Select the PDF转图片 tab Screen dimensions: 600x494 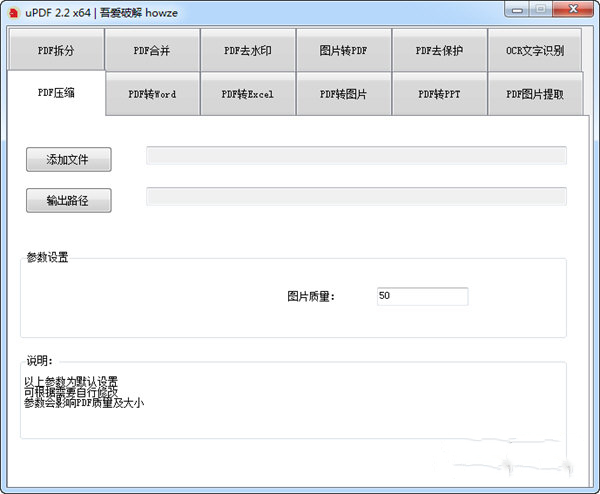click(343, 94)
